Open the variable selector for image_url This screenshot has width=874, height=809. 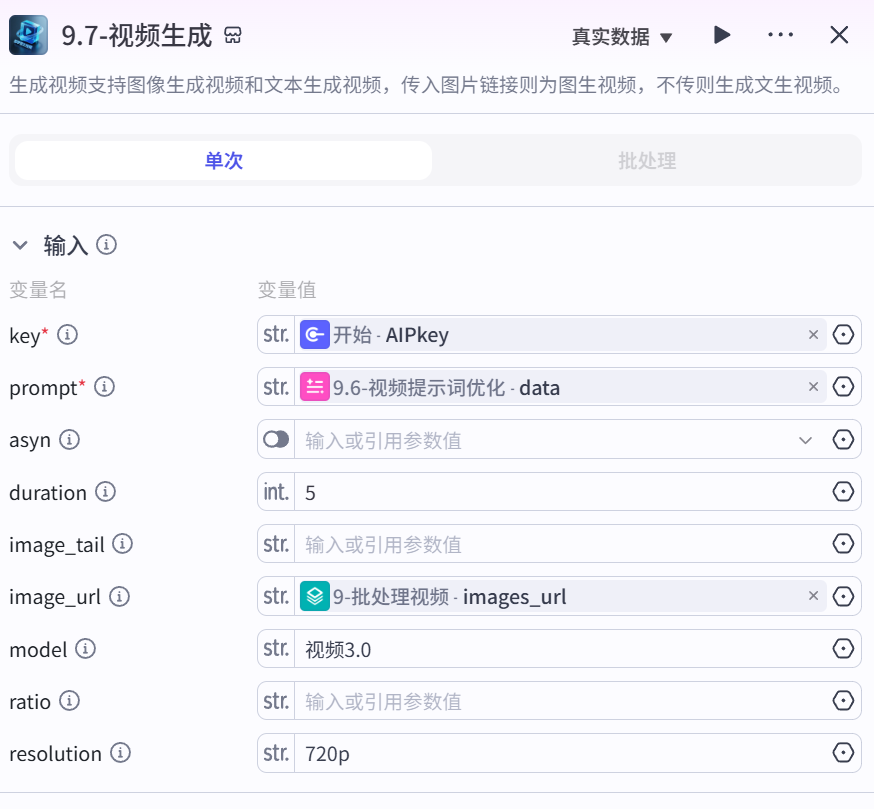click(x=843, y=597)
